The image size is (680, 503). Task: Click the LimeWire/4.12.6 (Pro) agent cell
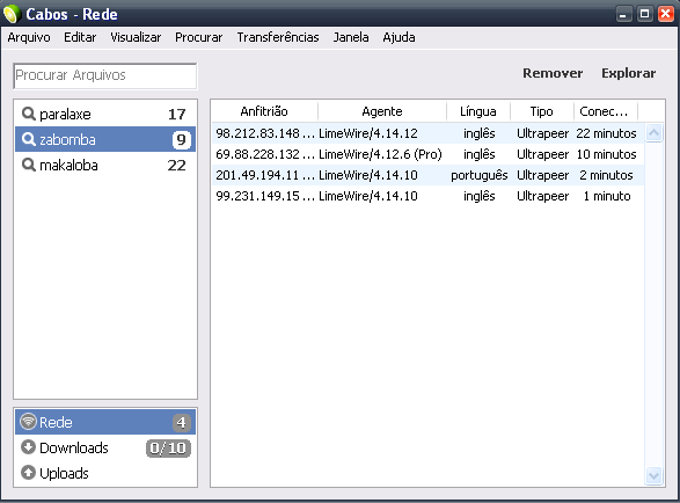[380, 154]
